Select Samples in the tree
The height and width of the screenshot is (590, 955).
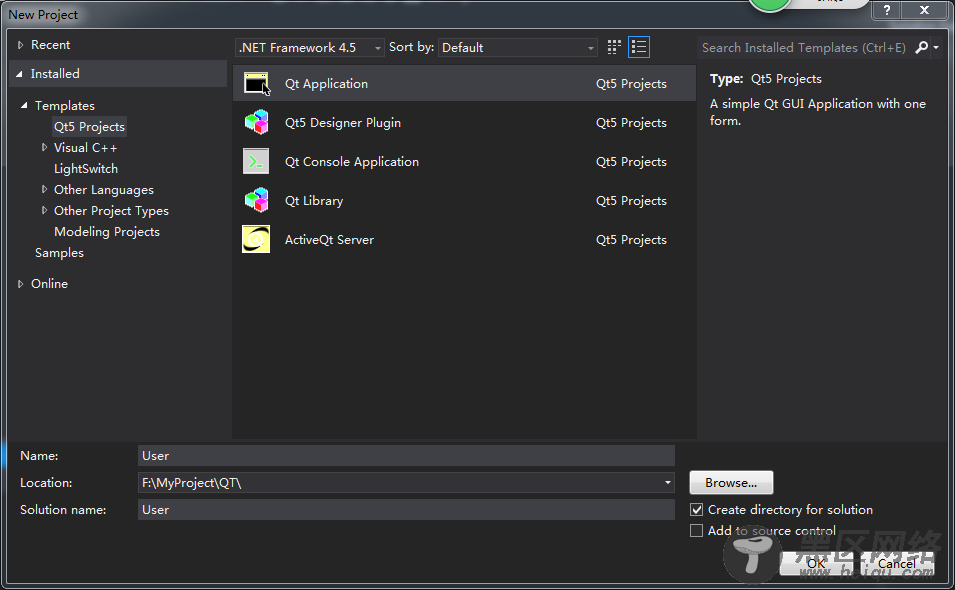click(x=59, y=253)
